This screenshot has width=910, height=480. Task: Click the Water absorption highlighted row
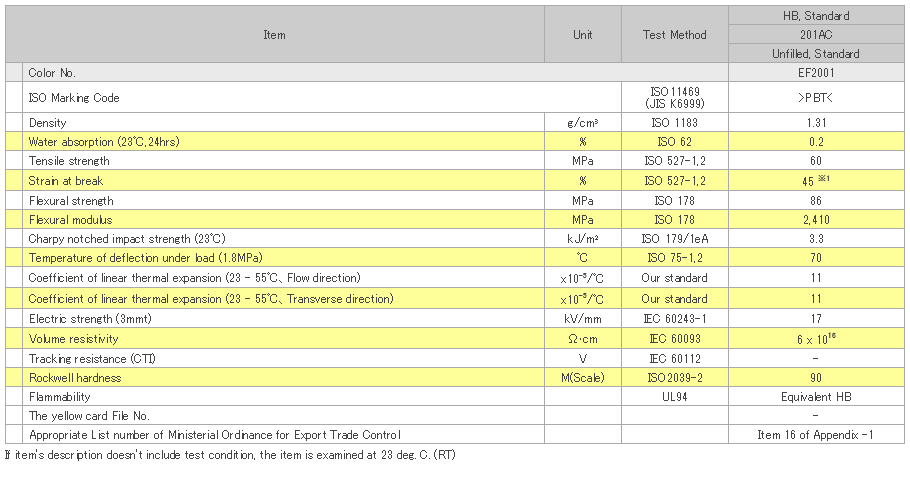tap(455, 142)
